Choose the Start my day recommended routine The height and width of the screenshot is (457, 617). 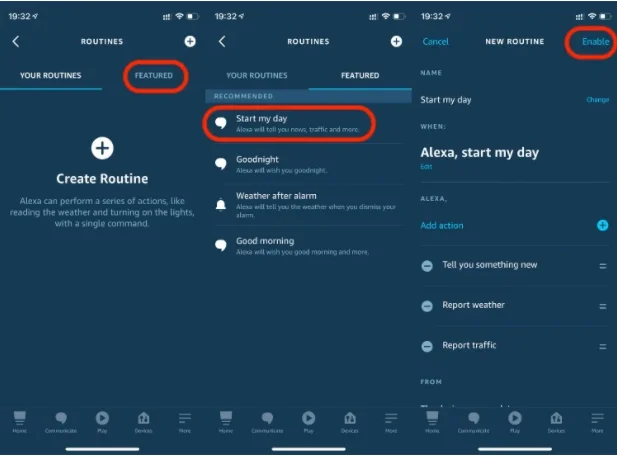[290, 123]
